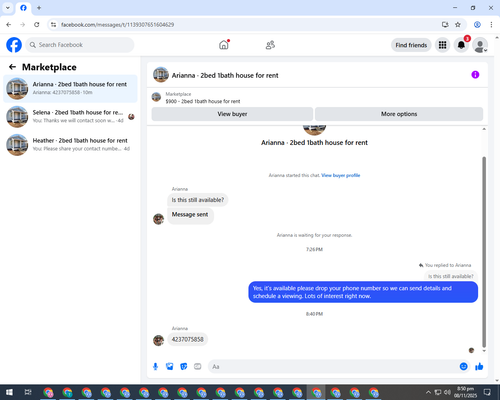
Task: Choose a GIF icon
Action: (x=198, y=367)
